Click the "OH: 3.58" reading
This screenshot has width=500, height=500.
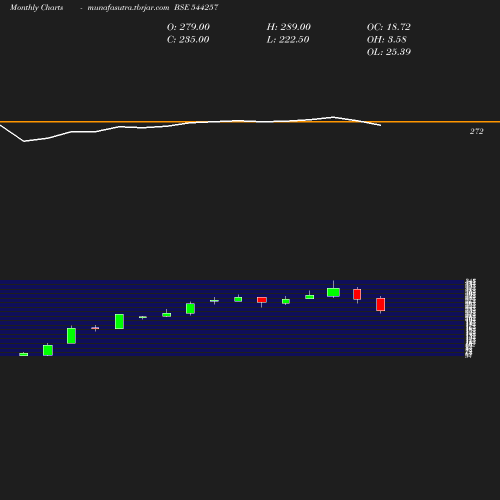pyautogui.click(x=387, y=39)
